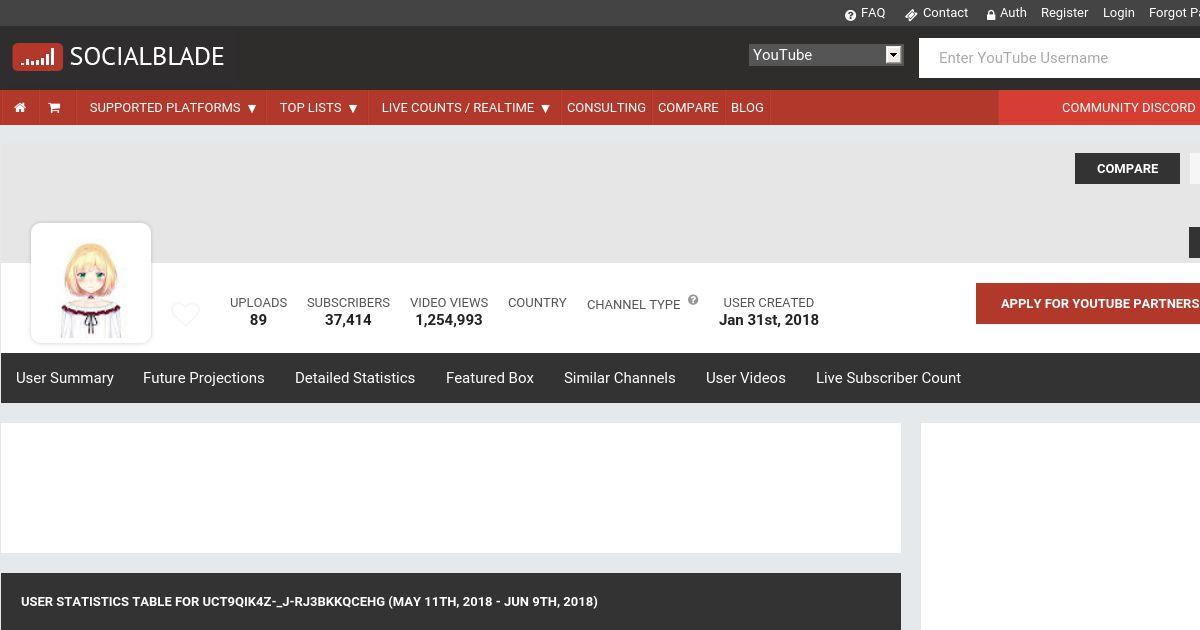Click the Social Blade logo
The image size is (1200, 630).
pos(119,57)
